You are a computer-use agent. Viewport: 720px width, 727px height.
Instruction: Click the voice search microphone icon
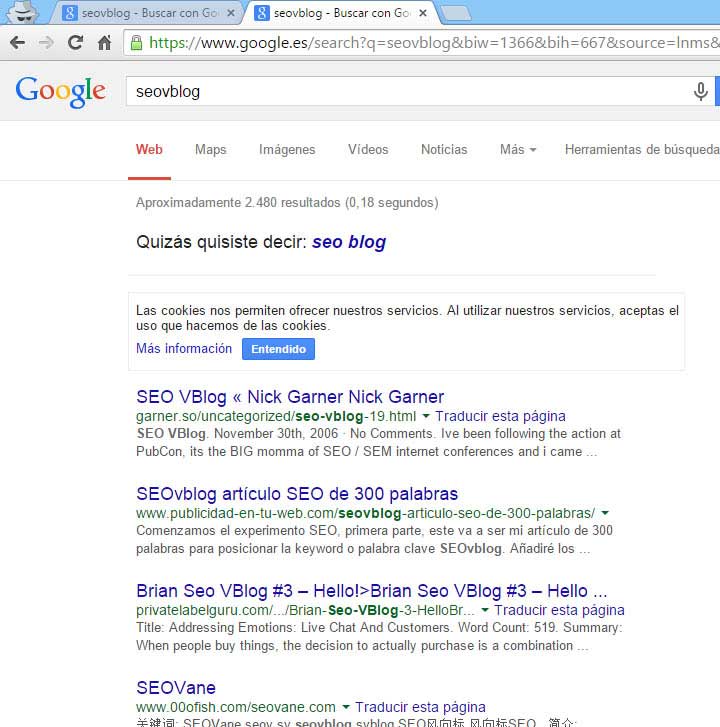(x=700, y=92)
